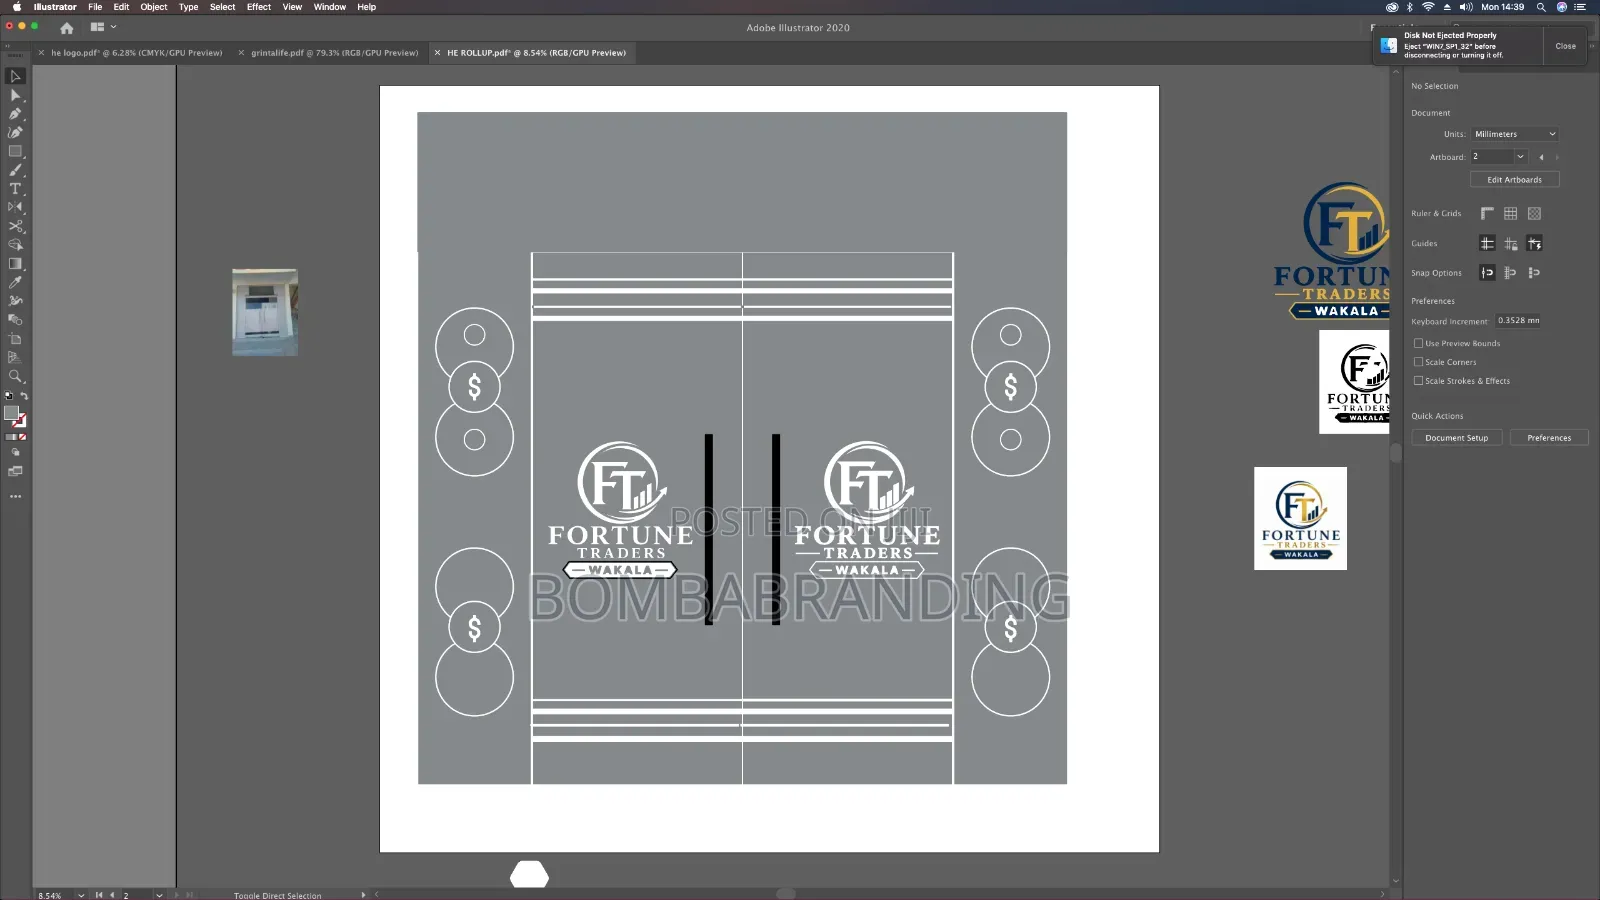Select the Pen tool
Screen dimensions: 1600x900
coord(15,114)
